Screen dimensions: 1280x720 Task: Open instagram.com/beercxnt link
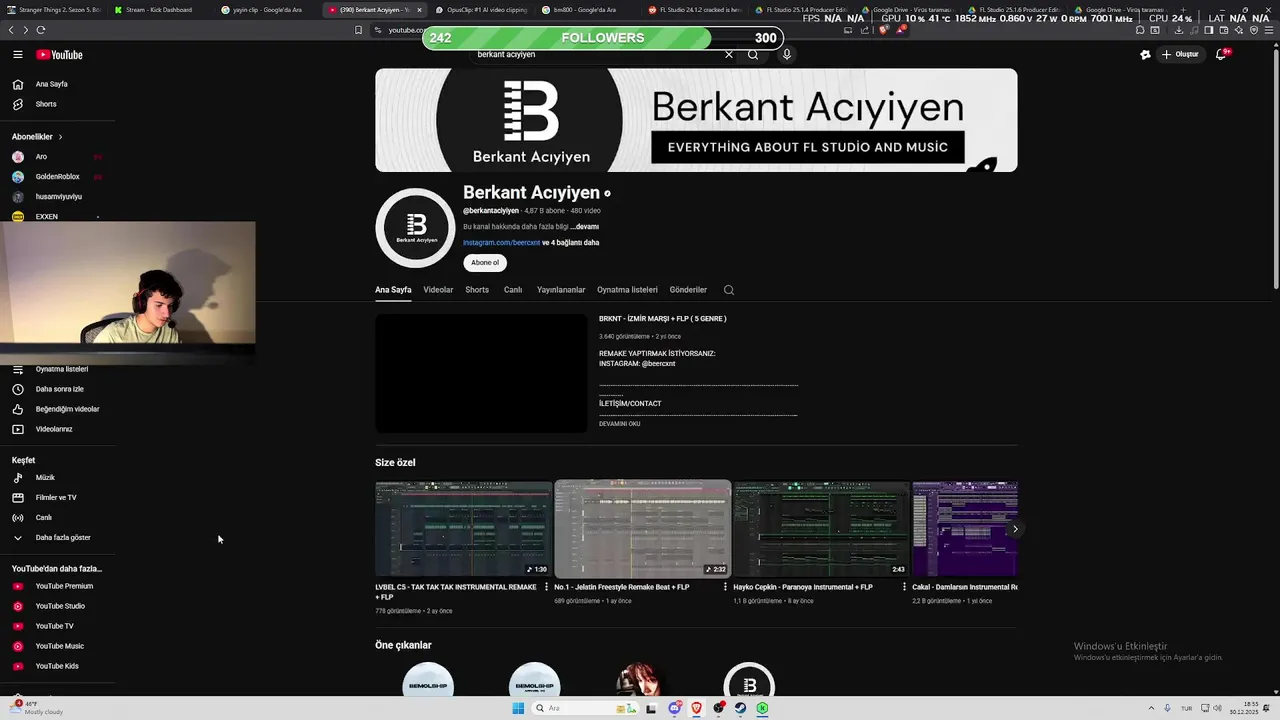pyautogui.click(x=501, y=243)
